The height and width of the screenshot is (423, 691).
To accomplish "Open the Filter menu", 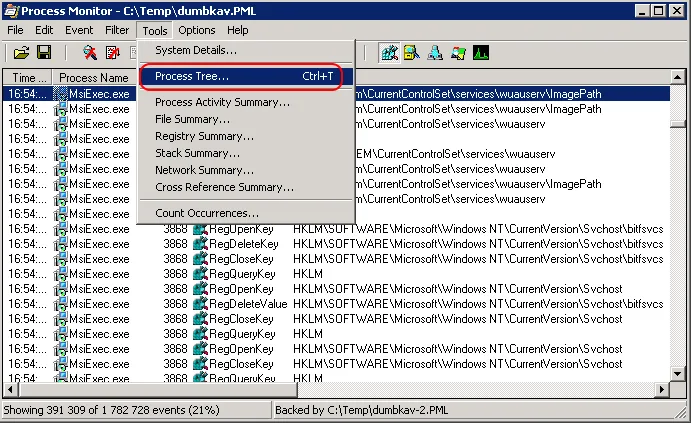I will [117, 30].
